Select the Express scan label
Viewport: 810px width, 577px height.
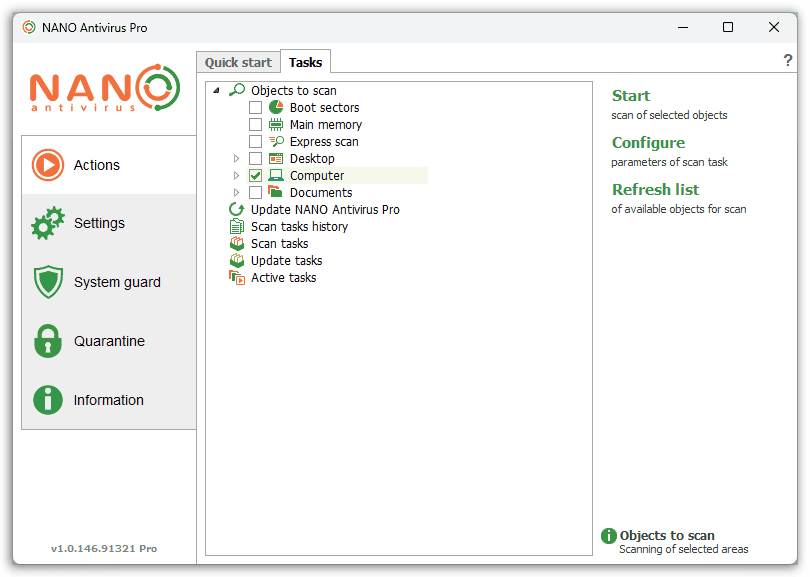pos(324,142)
